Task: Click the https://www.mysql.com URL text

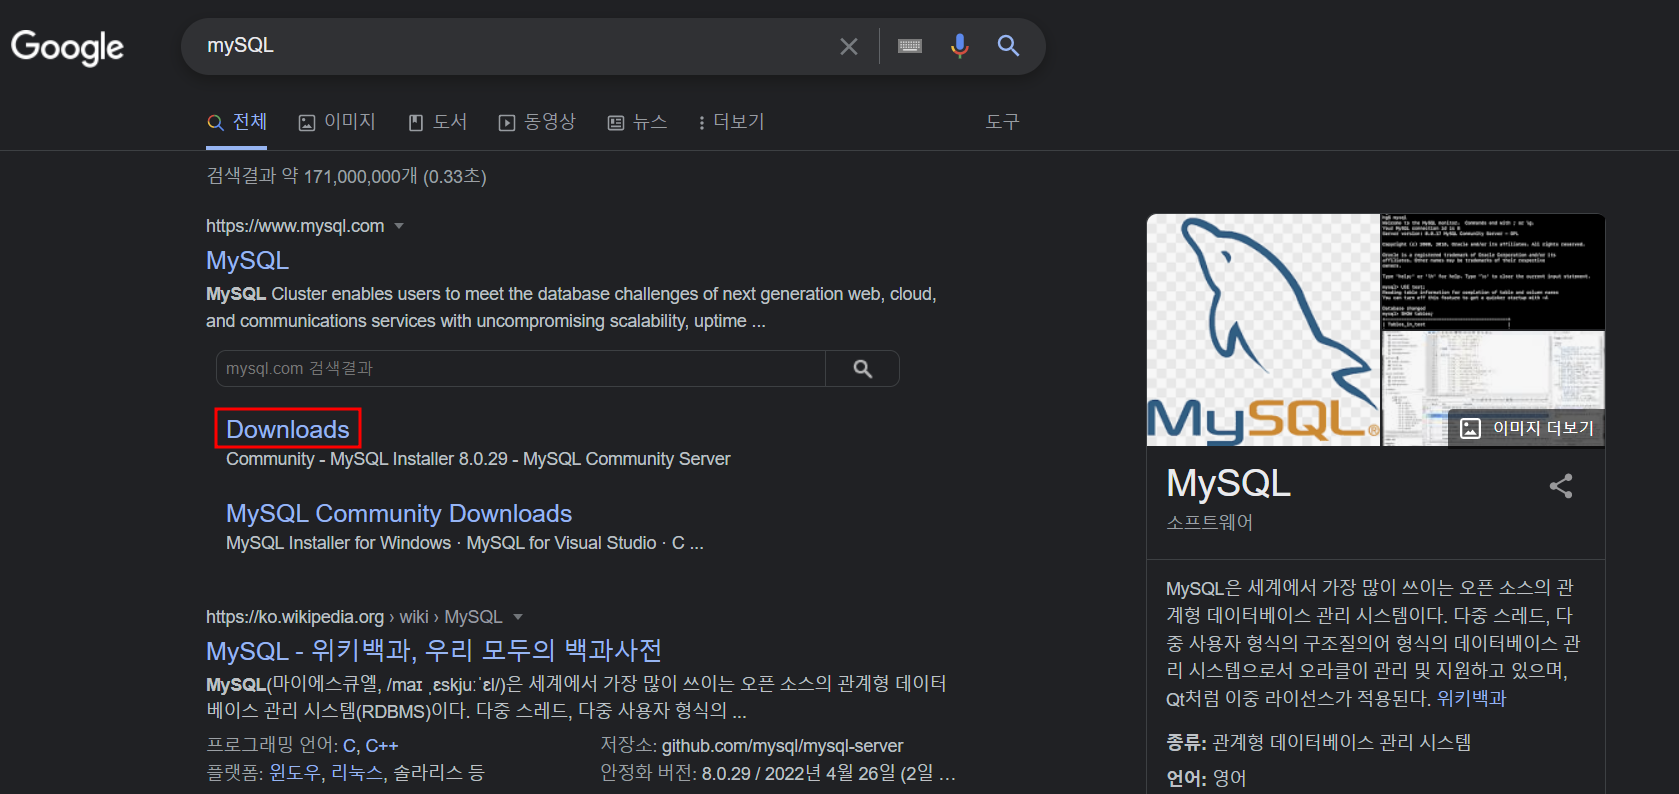Action: (295, 226)
